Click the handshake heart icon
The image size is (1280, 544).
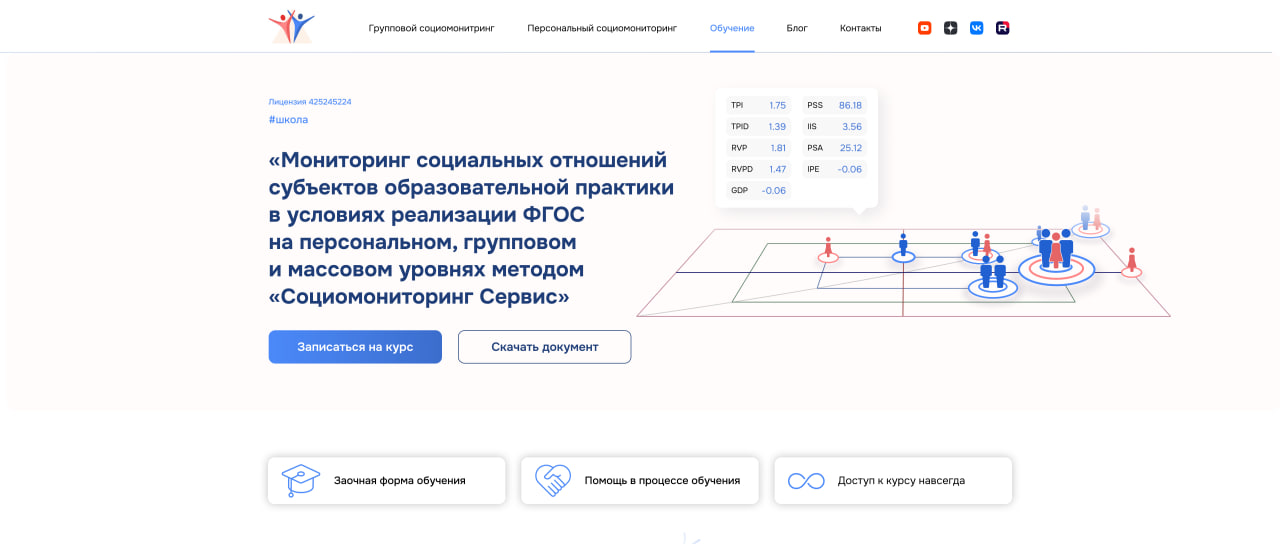click(x=552, y=481)
